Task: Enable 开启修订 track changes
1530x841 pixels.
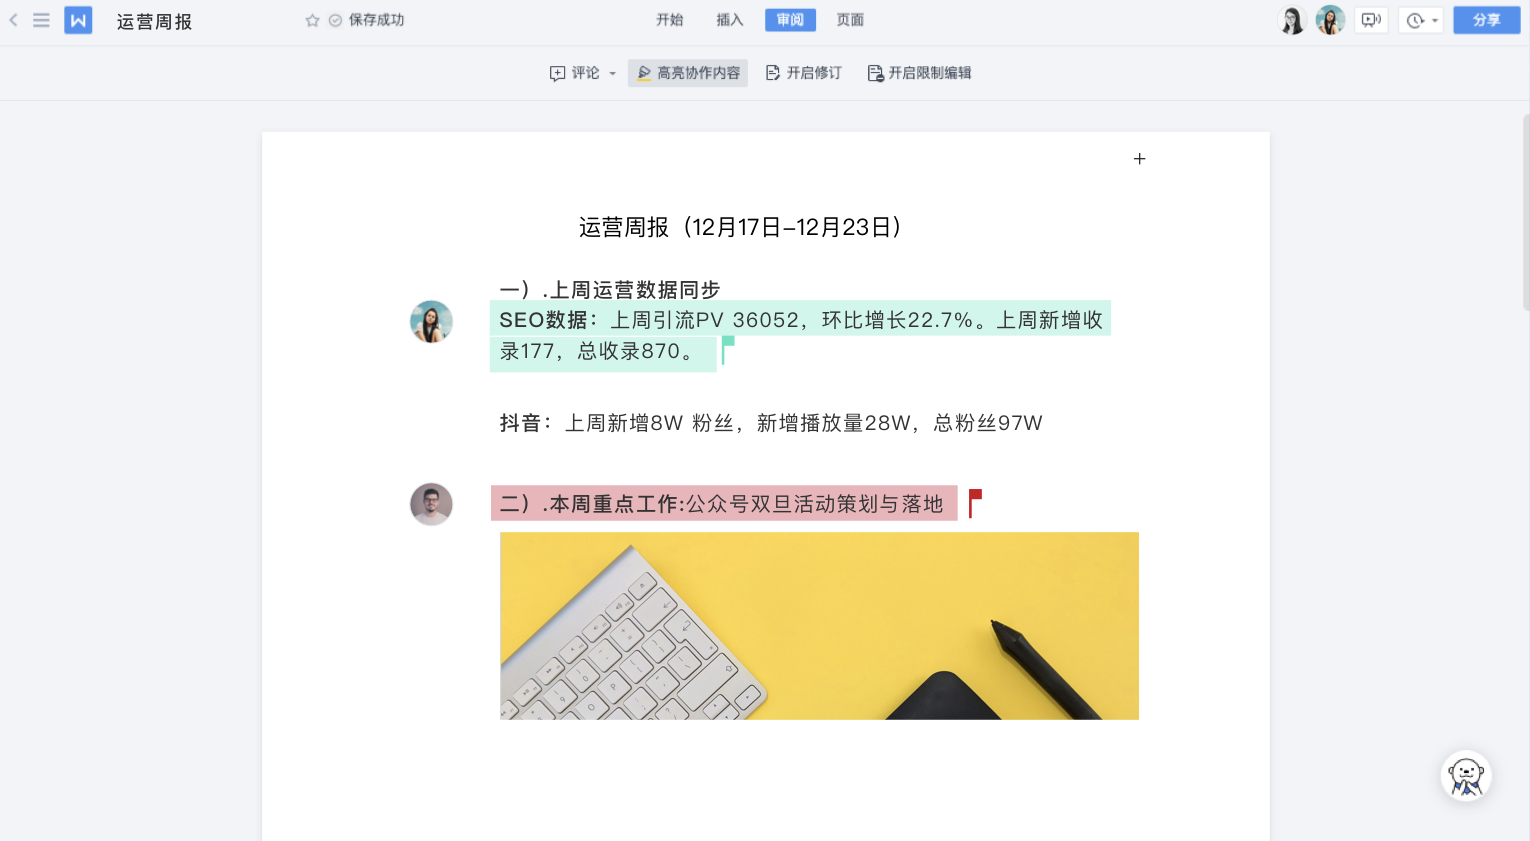Action: pos(803,73)
